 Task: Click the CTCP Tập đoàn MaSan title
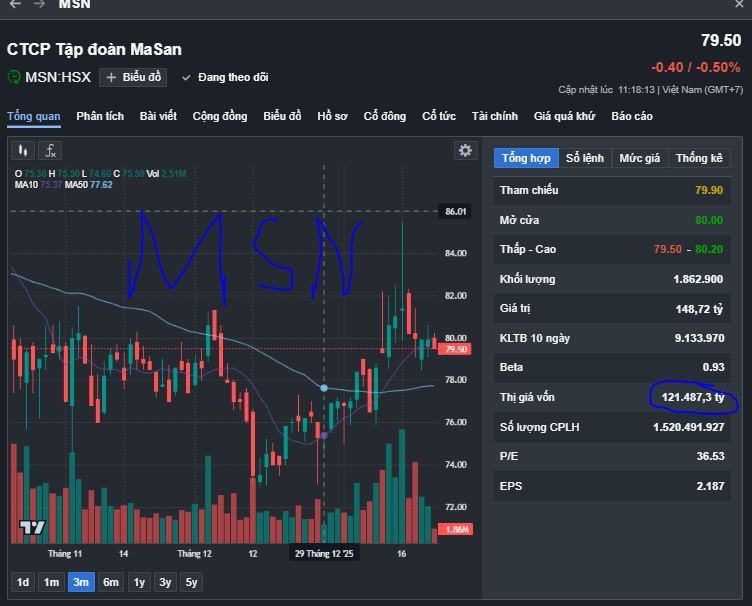94,49
